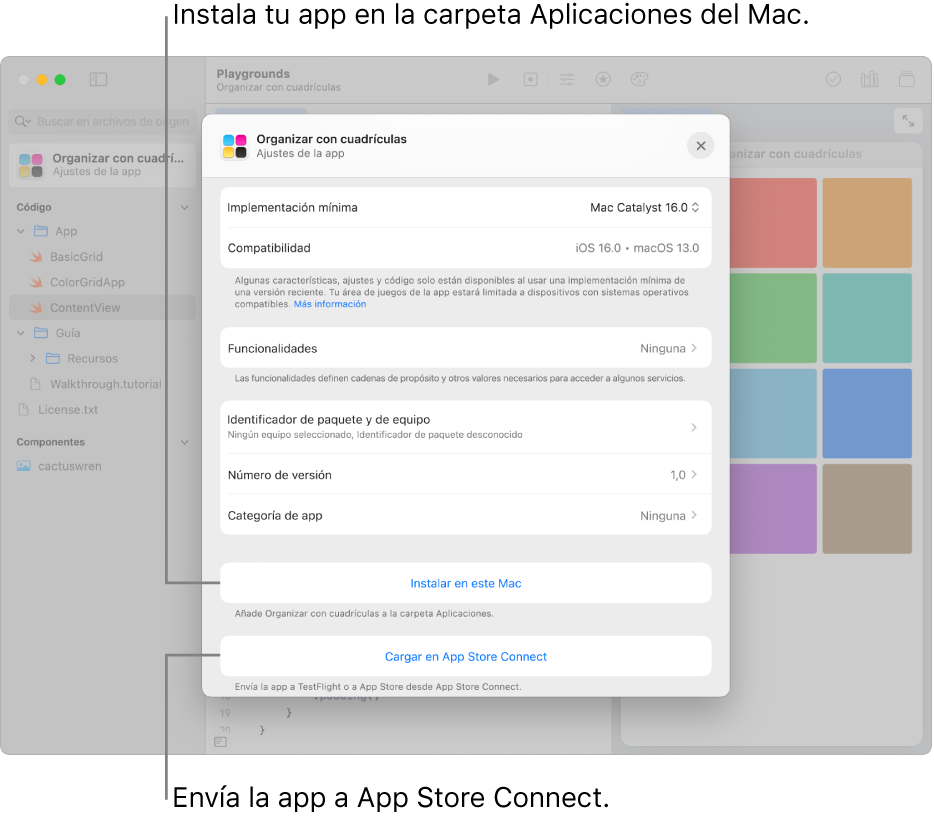Click the stop/record square toolbar icon

tap(530, 79)
